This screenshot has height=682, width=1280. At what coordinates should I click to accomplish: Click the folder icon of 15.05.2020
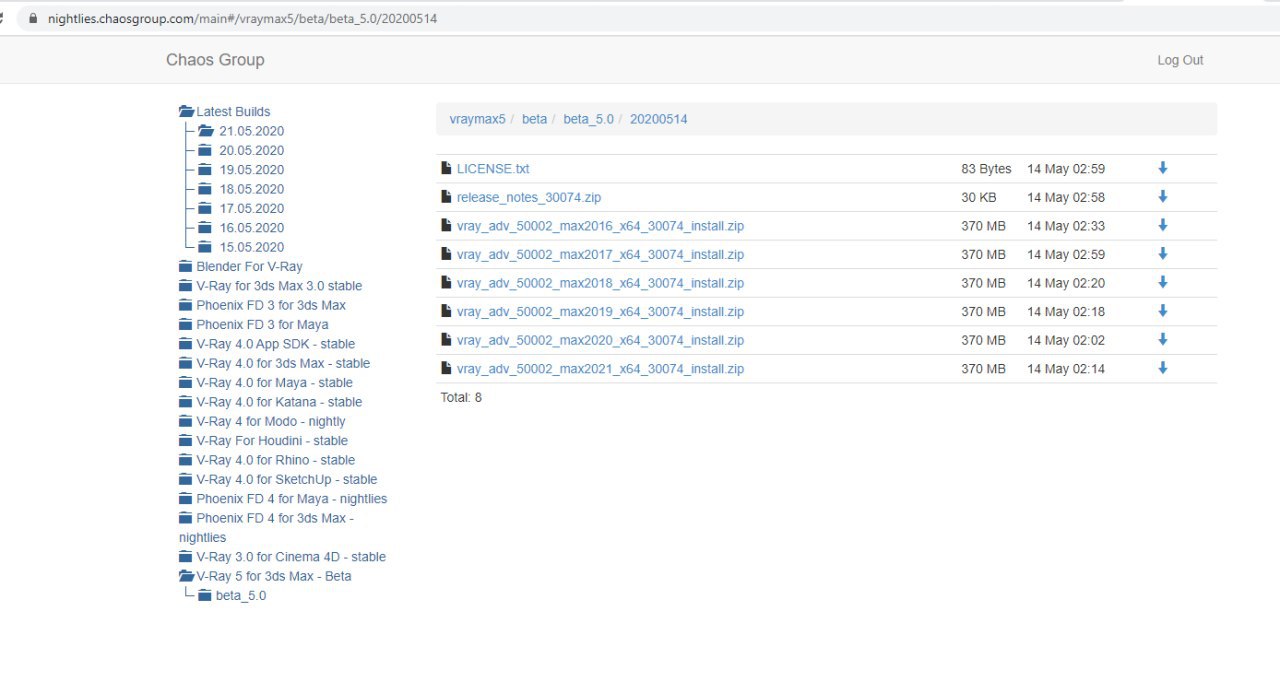point(203,247)
